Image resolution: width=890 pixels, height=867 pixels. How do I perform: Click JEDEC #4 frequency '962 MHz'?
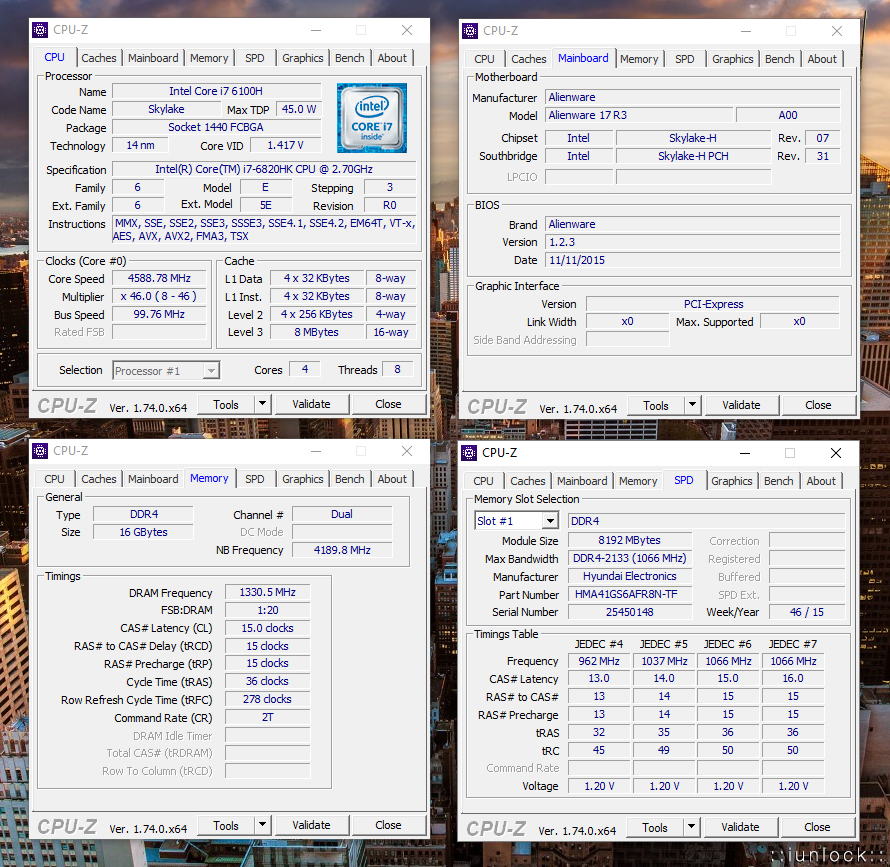pos(599,661)
